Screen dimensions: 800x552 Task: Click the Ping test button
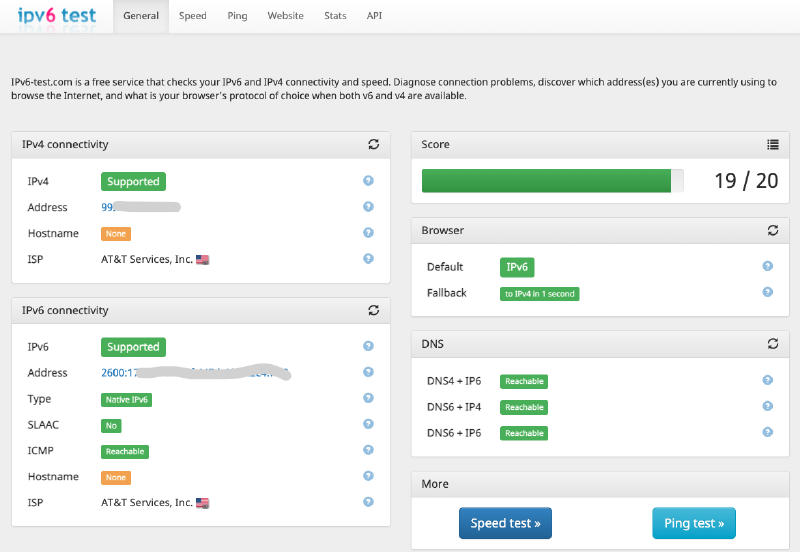[694, 523]
